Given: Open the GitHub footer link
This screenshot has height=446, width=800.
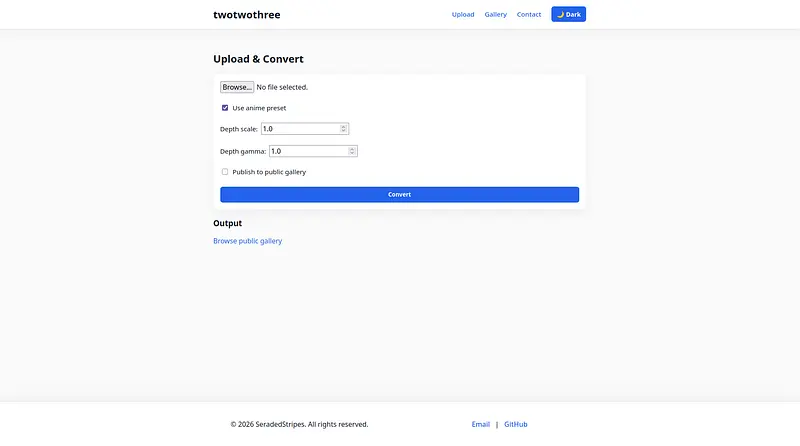Looking at the screenshot, I should tap(516, 424).
